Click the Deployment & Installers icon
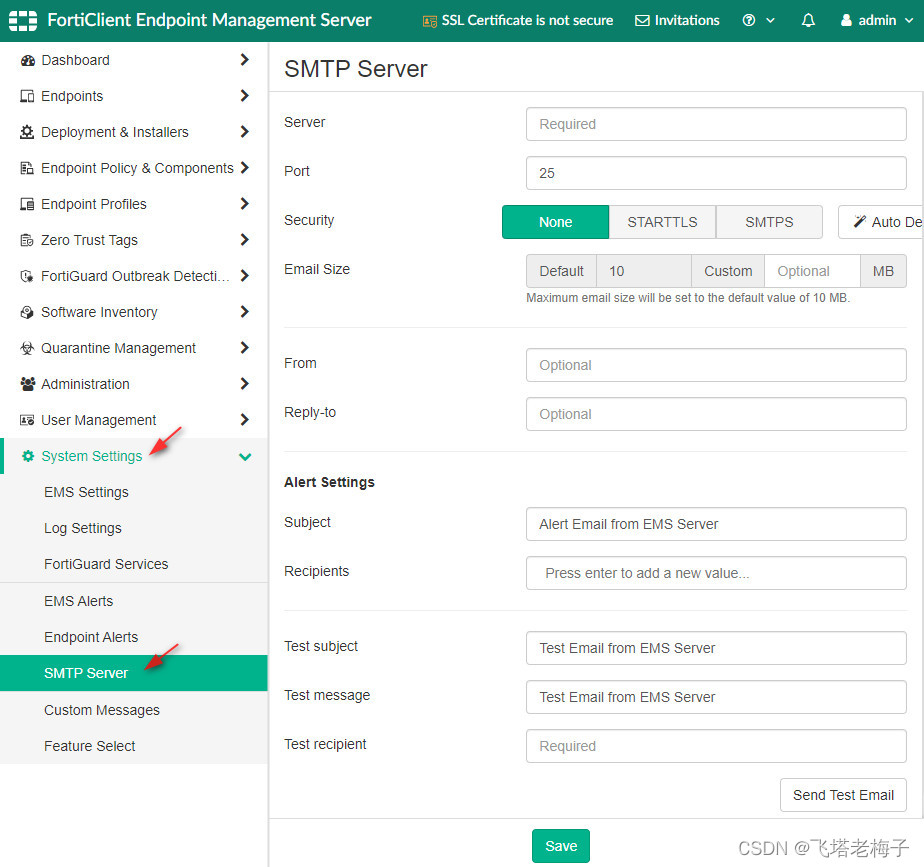 pyautogui.click(x=27, y=132)
